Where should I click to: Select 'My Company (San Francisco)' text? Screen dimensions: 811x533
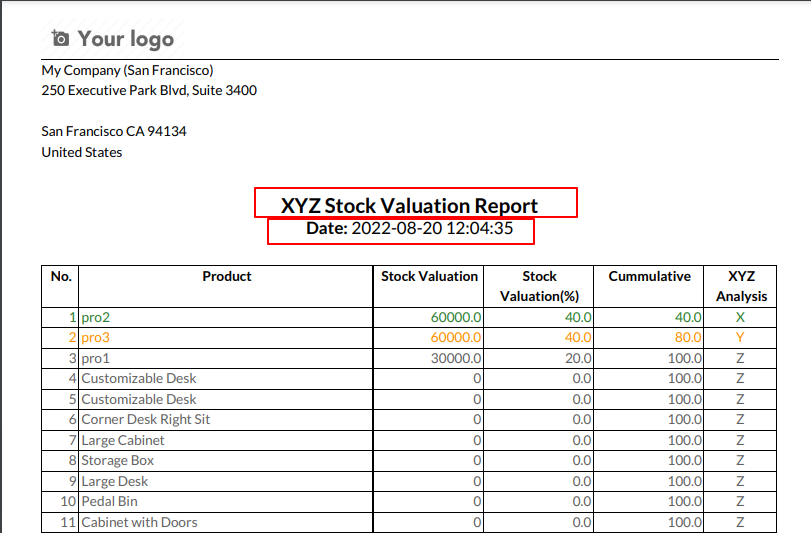click(127, 70)
